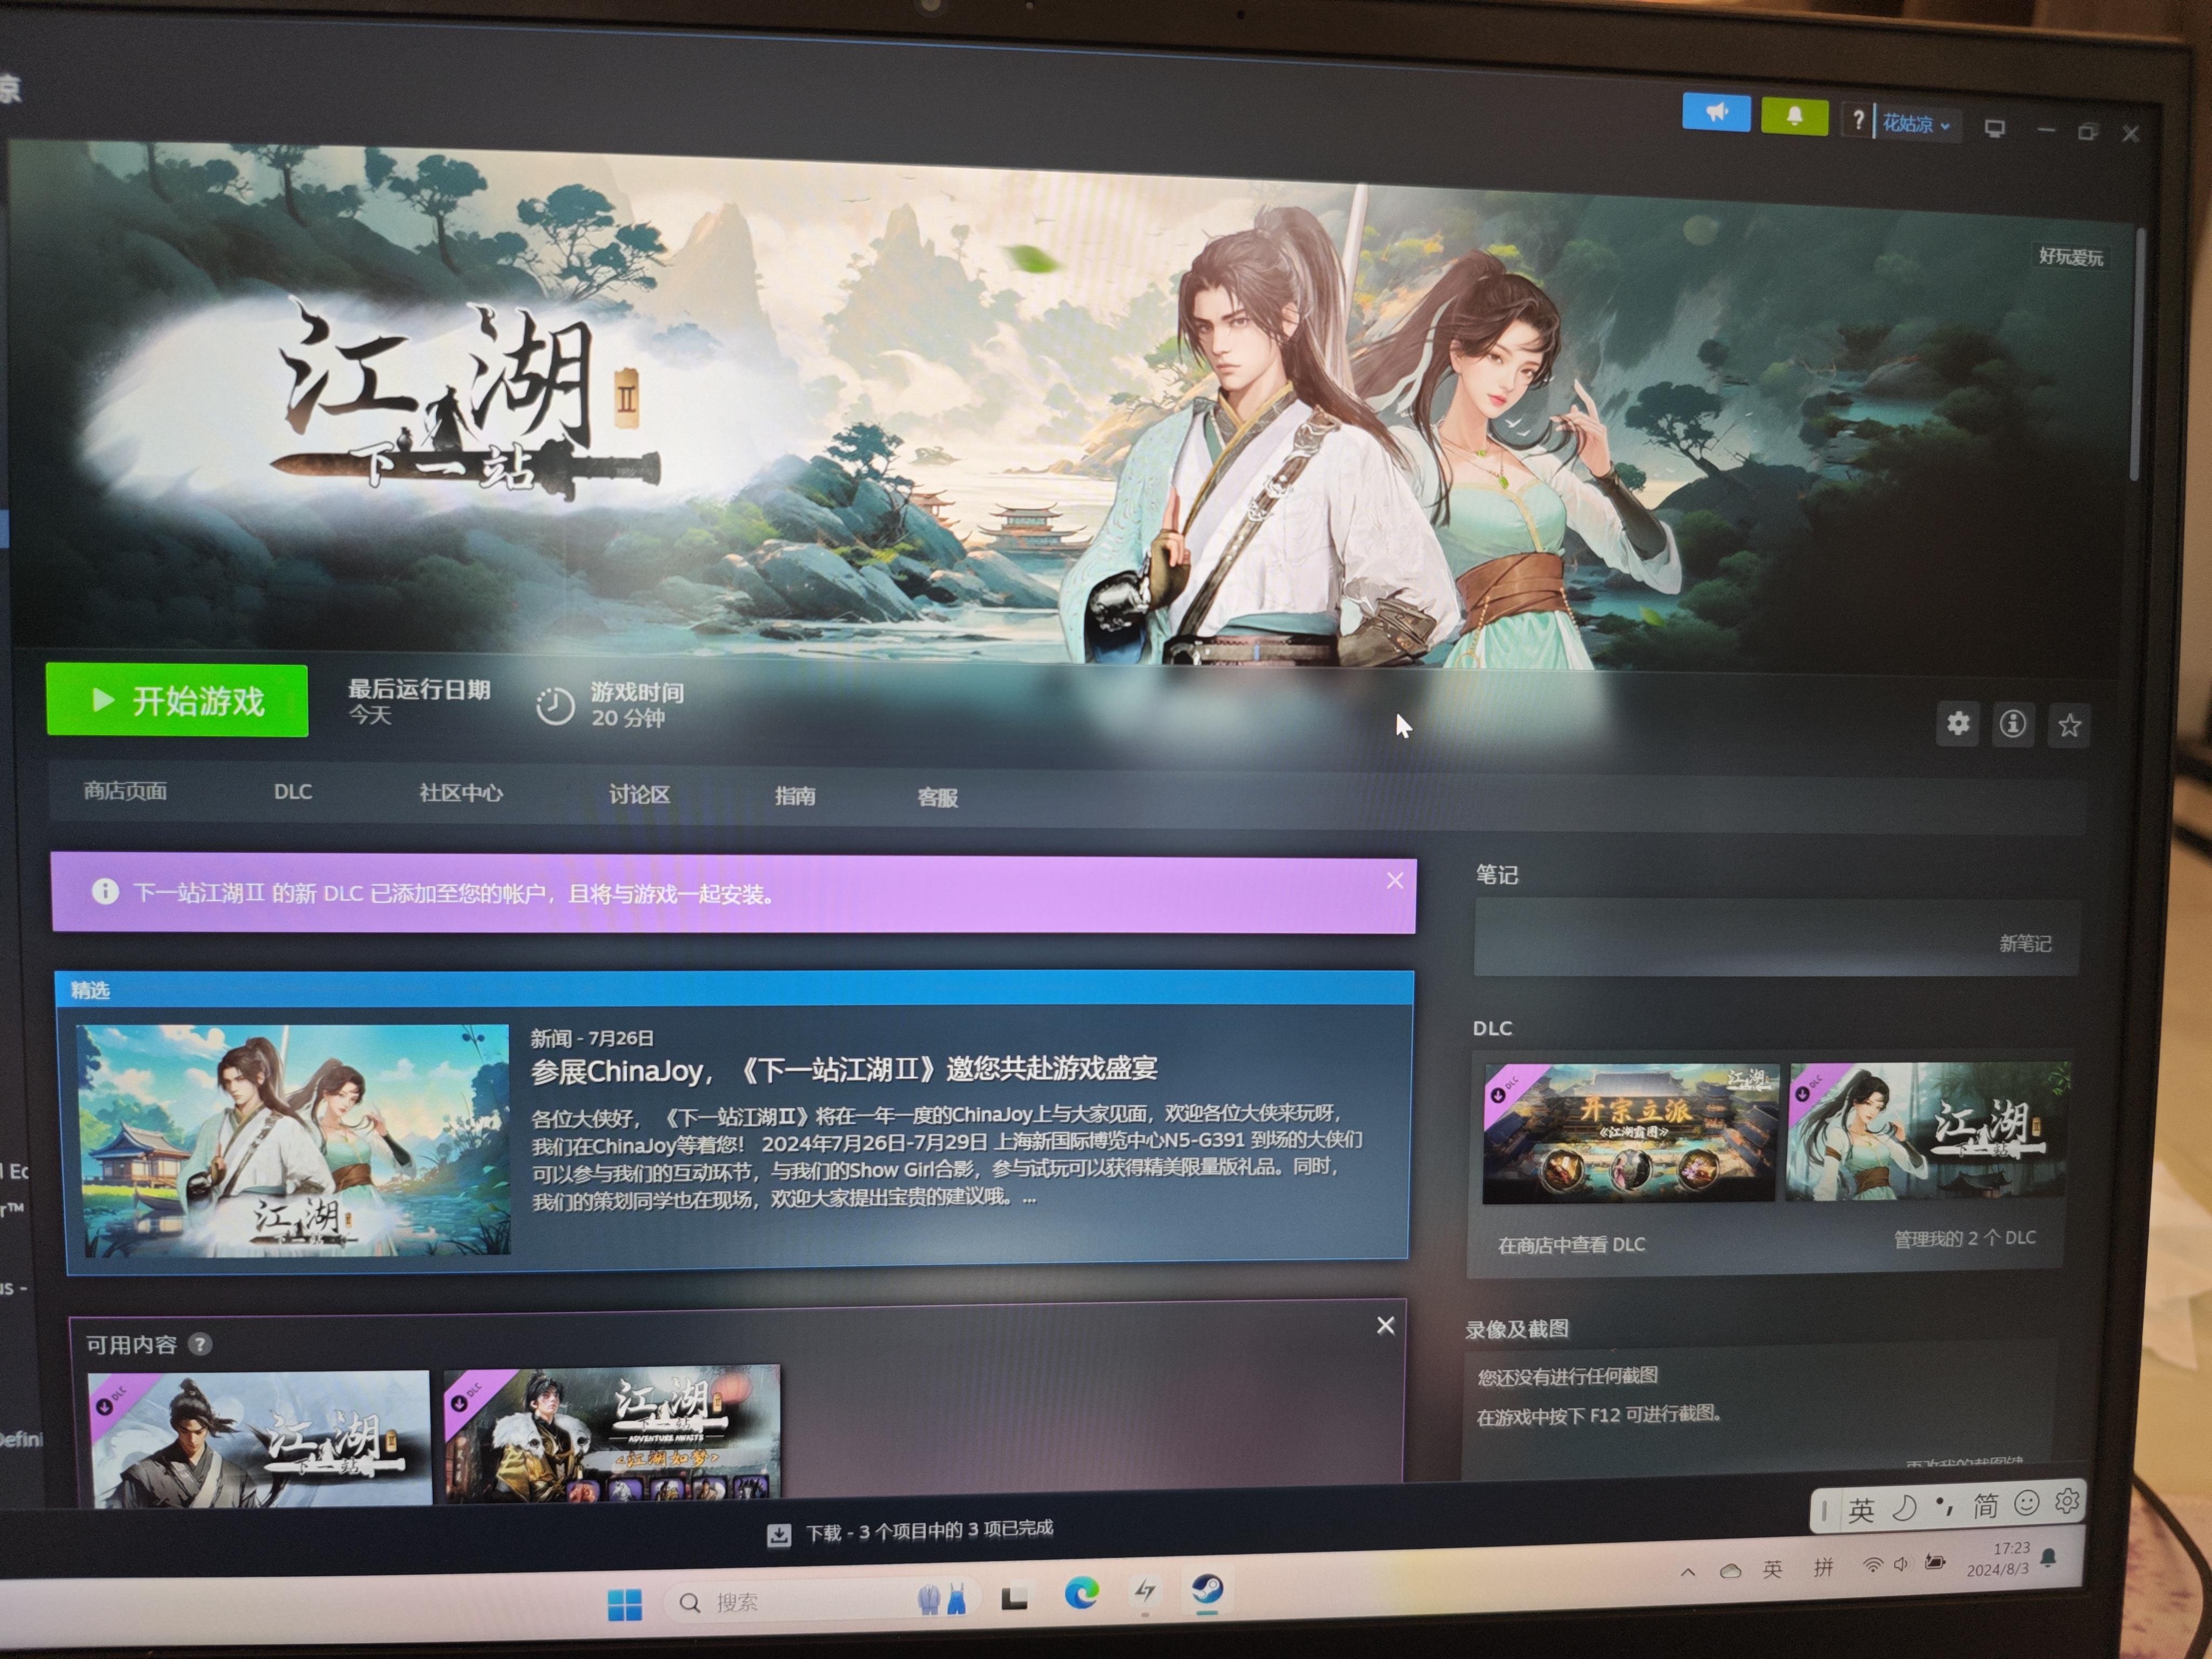Close the new DLC notification banner
Image resolution: width=2212 pixels, height=1659 pixels.
pos(1394,880)
